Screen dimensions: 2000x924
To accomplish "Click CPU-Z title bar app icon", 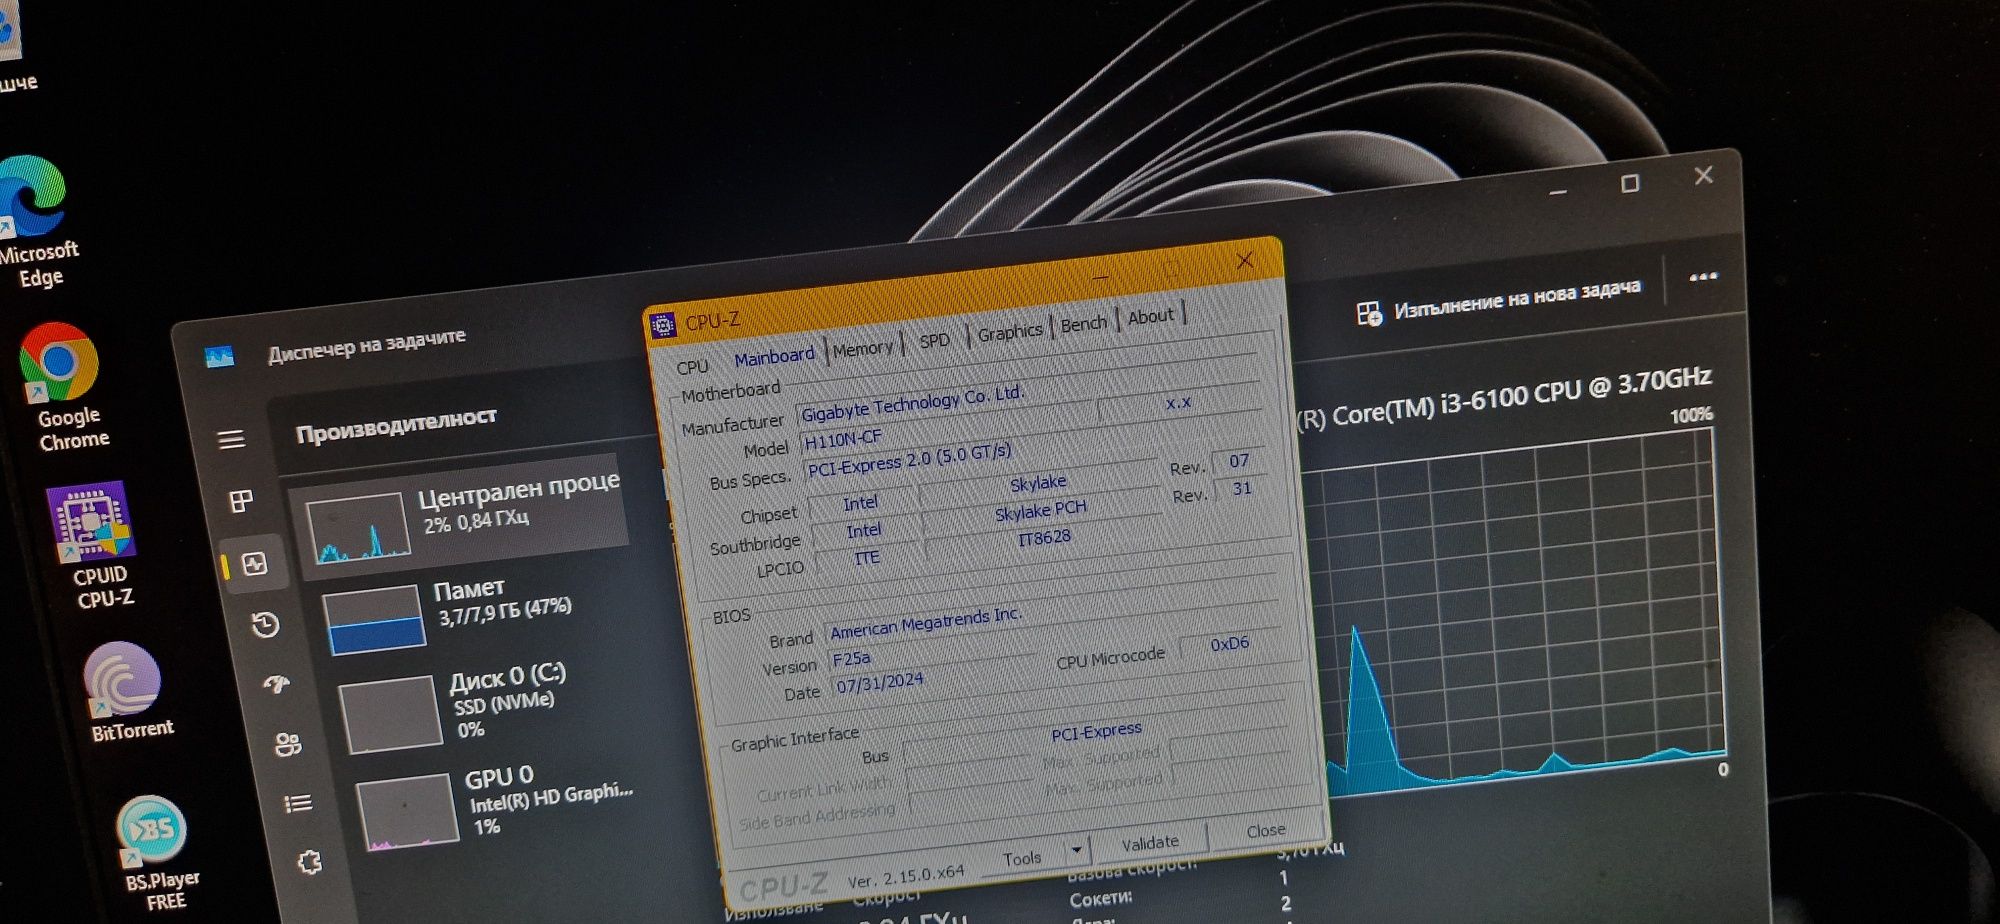I will (663, 325).
